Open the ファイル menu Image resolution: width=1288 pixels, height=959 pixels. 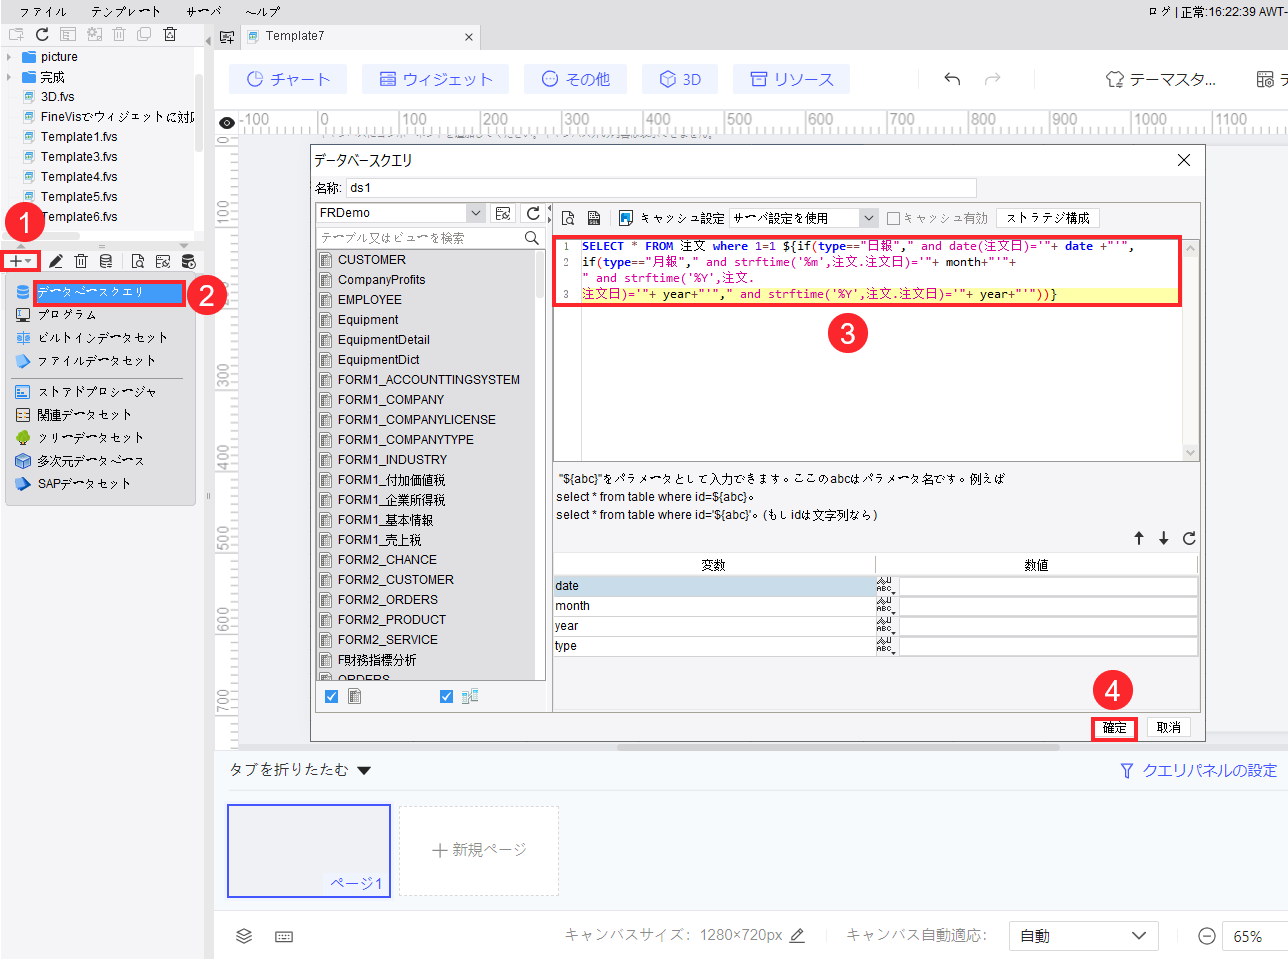pos(44,11)
